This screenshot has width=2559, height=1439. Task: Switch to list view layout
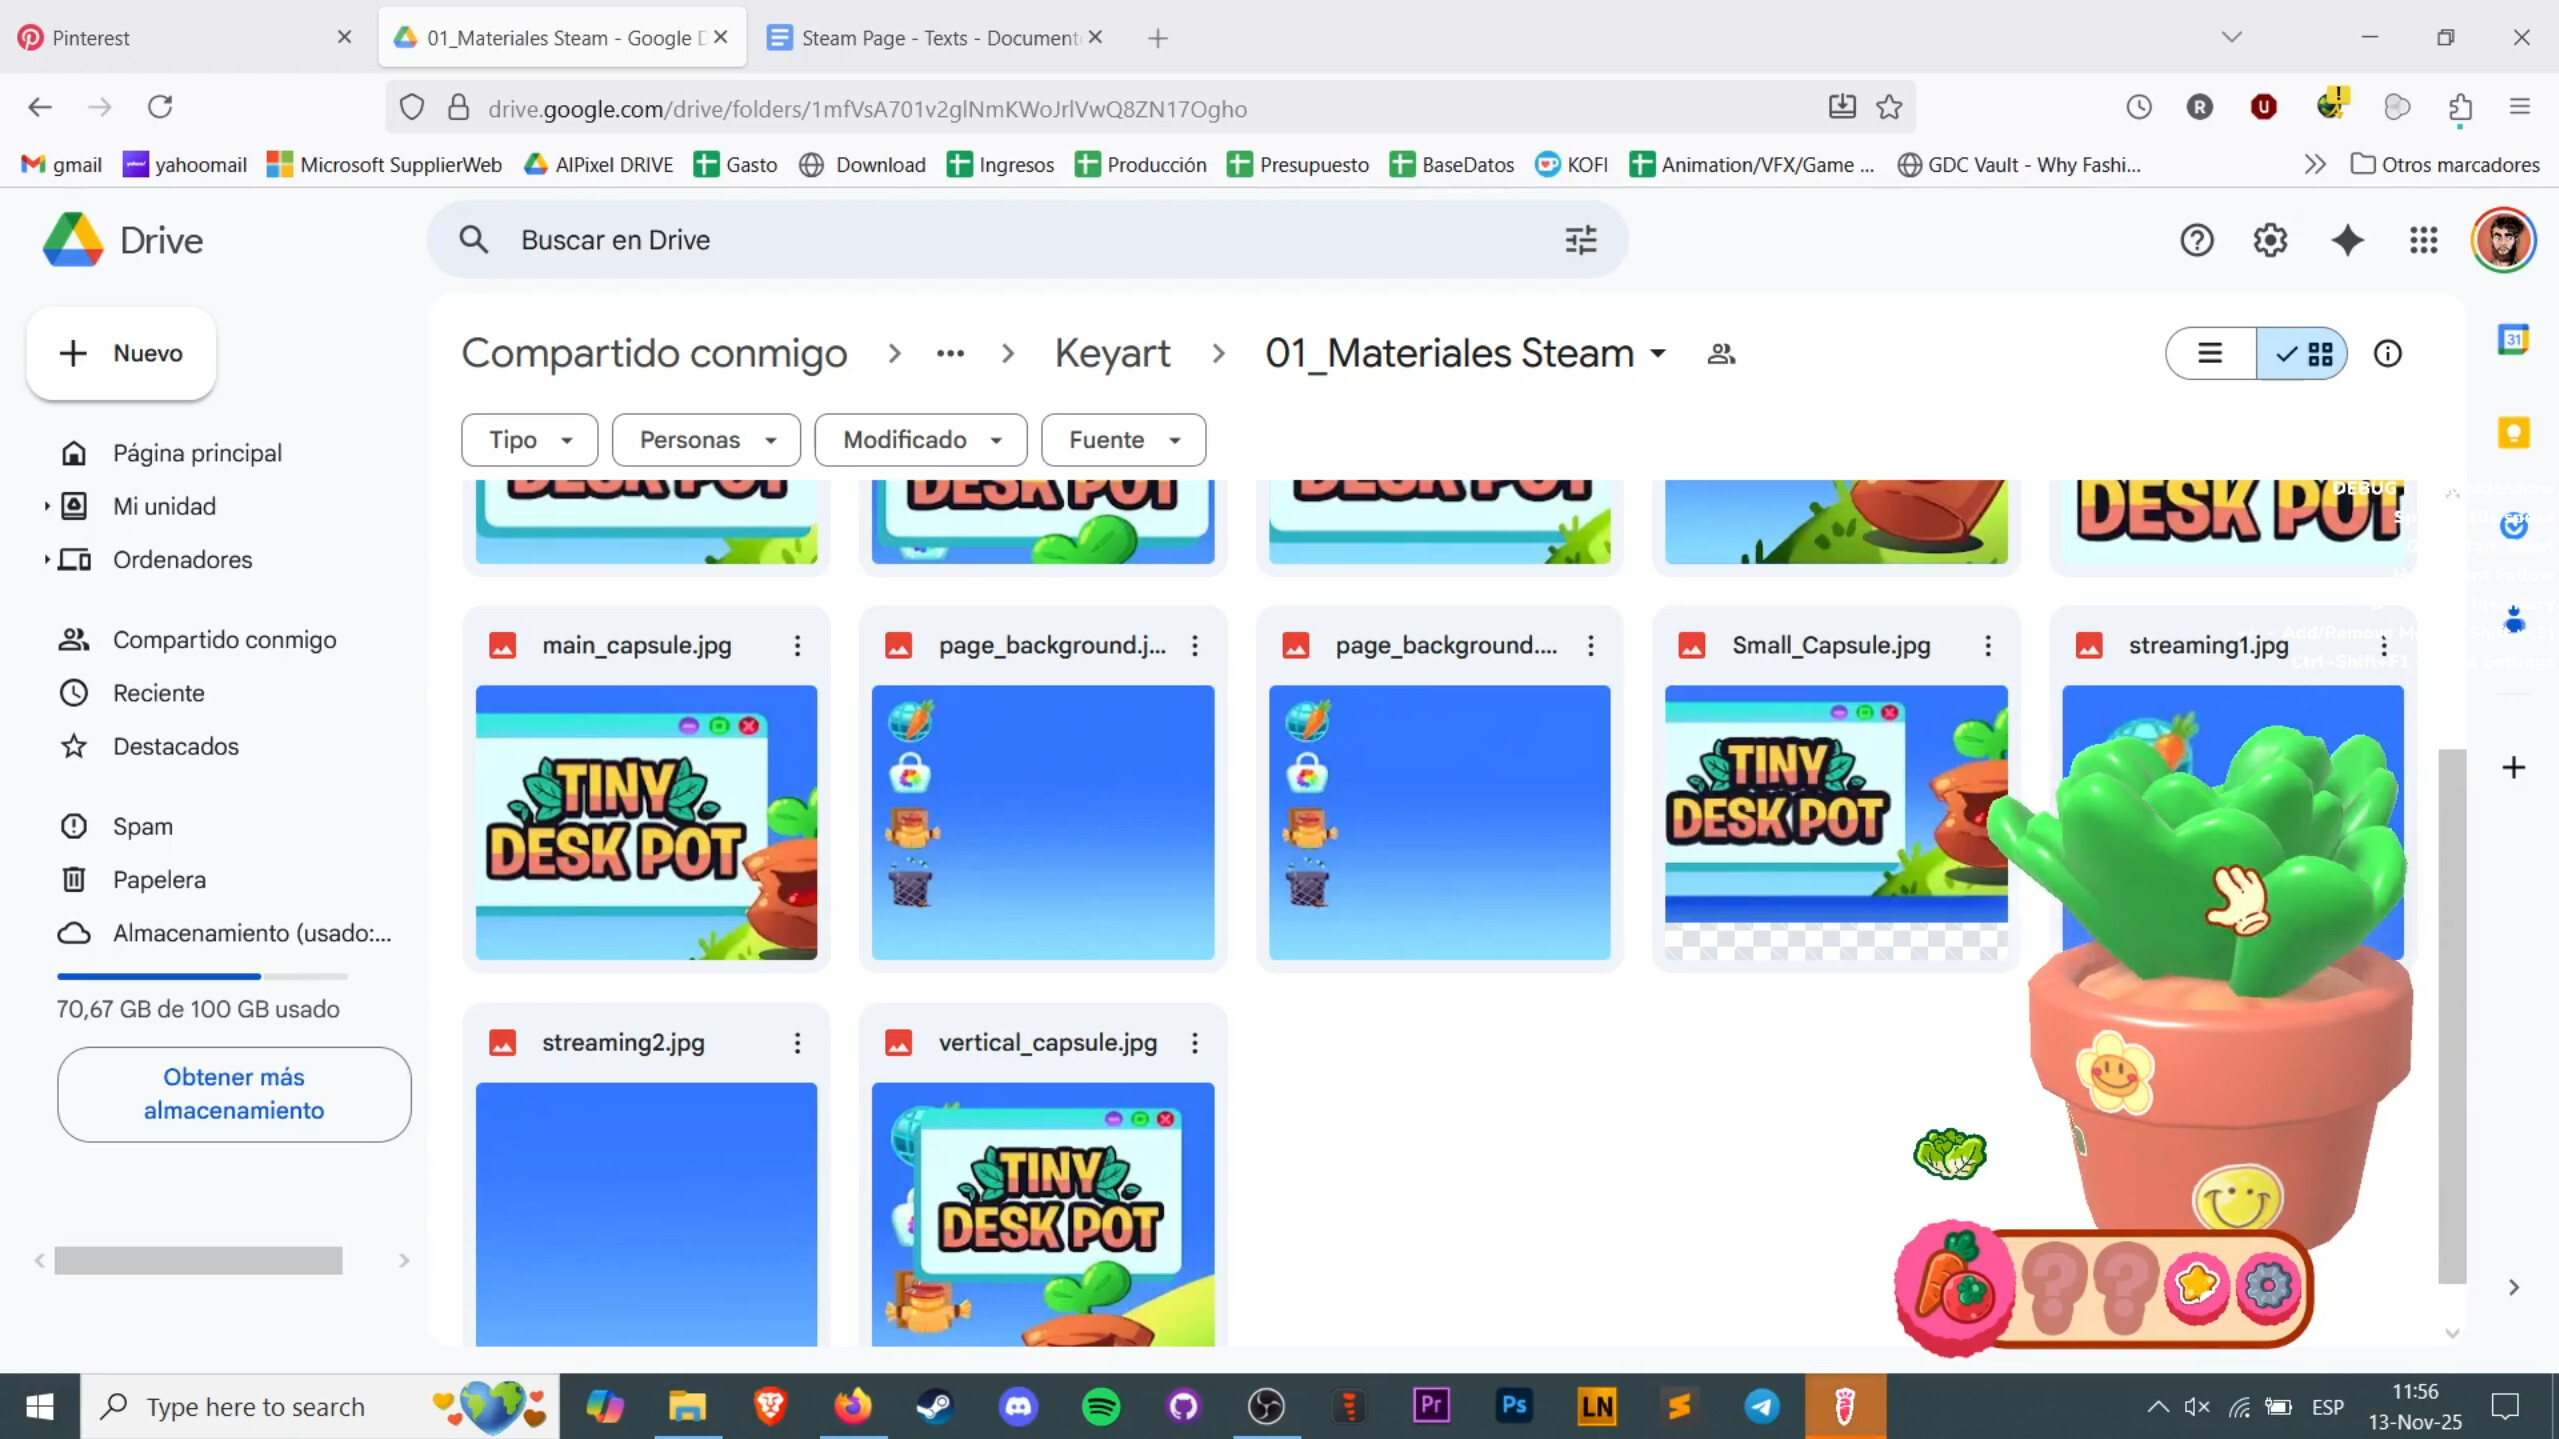(x=2209, y=353)
